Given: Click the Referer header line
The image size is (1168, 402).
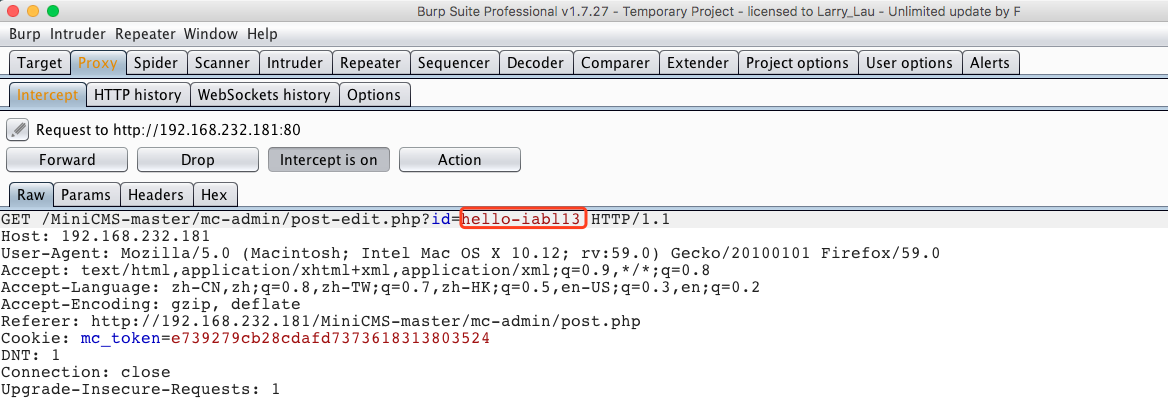Looking at the screenshot, I should tap(320, 322).
